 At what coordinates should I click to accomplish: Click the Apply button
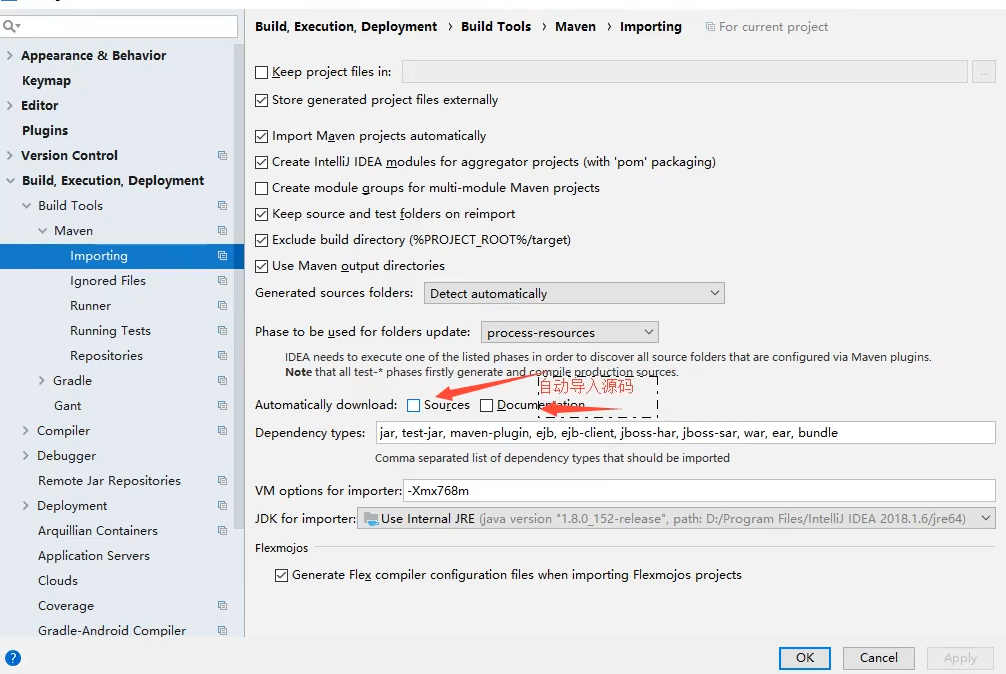960,657
